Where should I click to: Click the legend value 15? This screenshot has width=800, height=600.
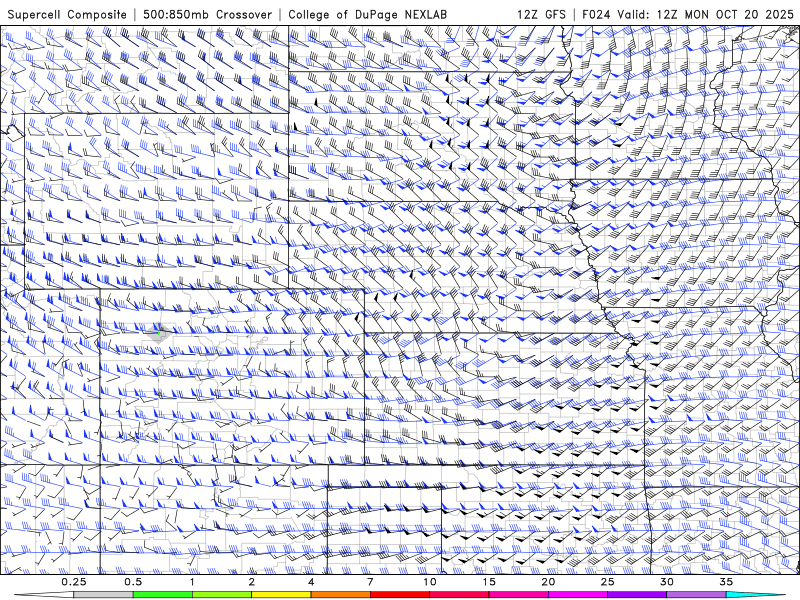489,582
